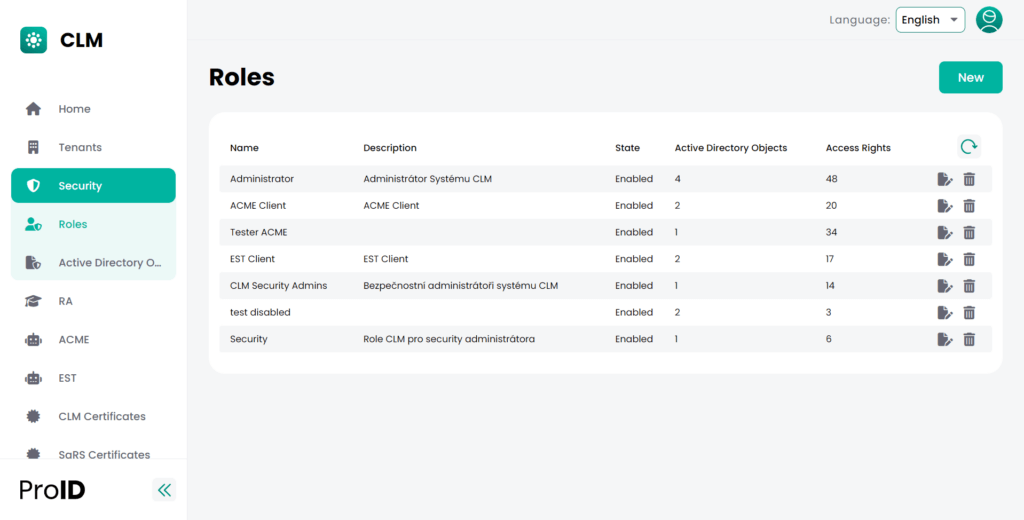The height and width of the screenshot is (520, 1024).
Task: Click the Description column header
Action: [x=390, y=148]
